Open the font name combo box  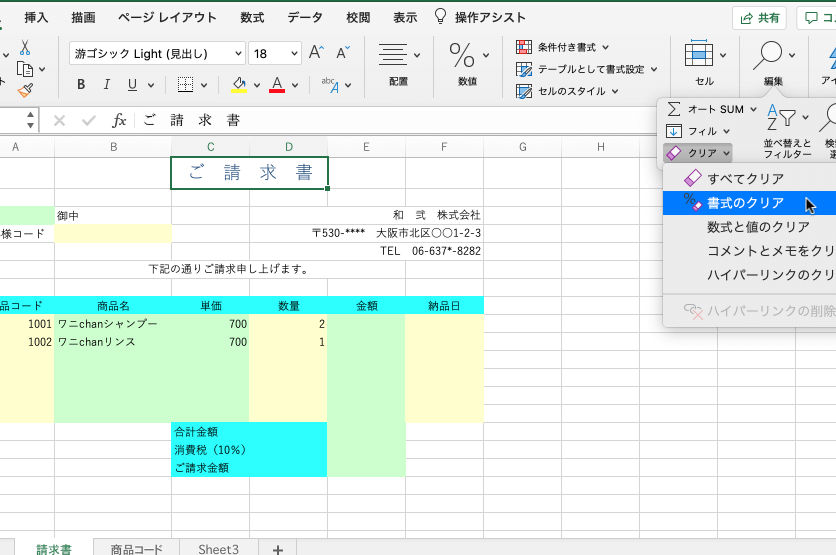click(157, 53)
